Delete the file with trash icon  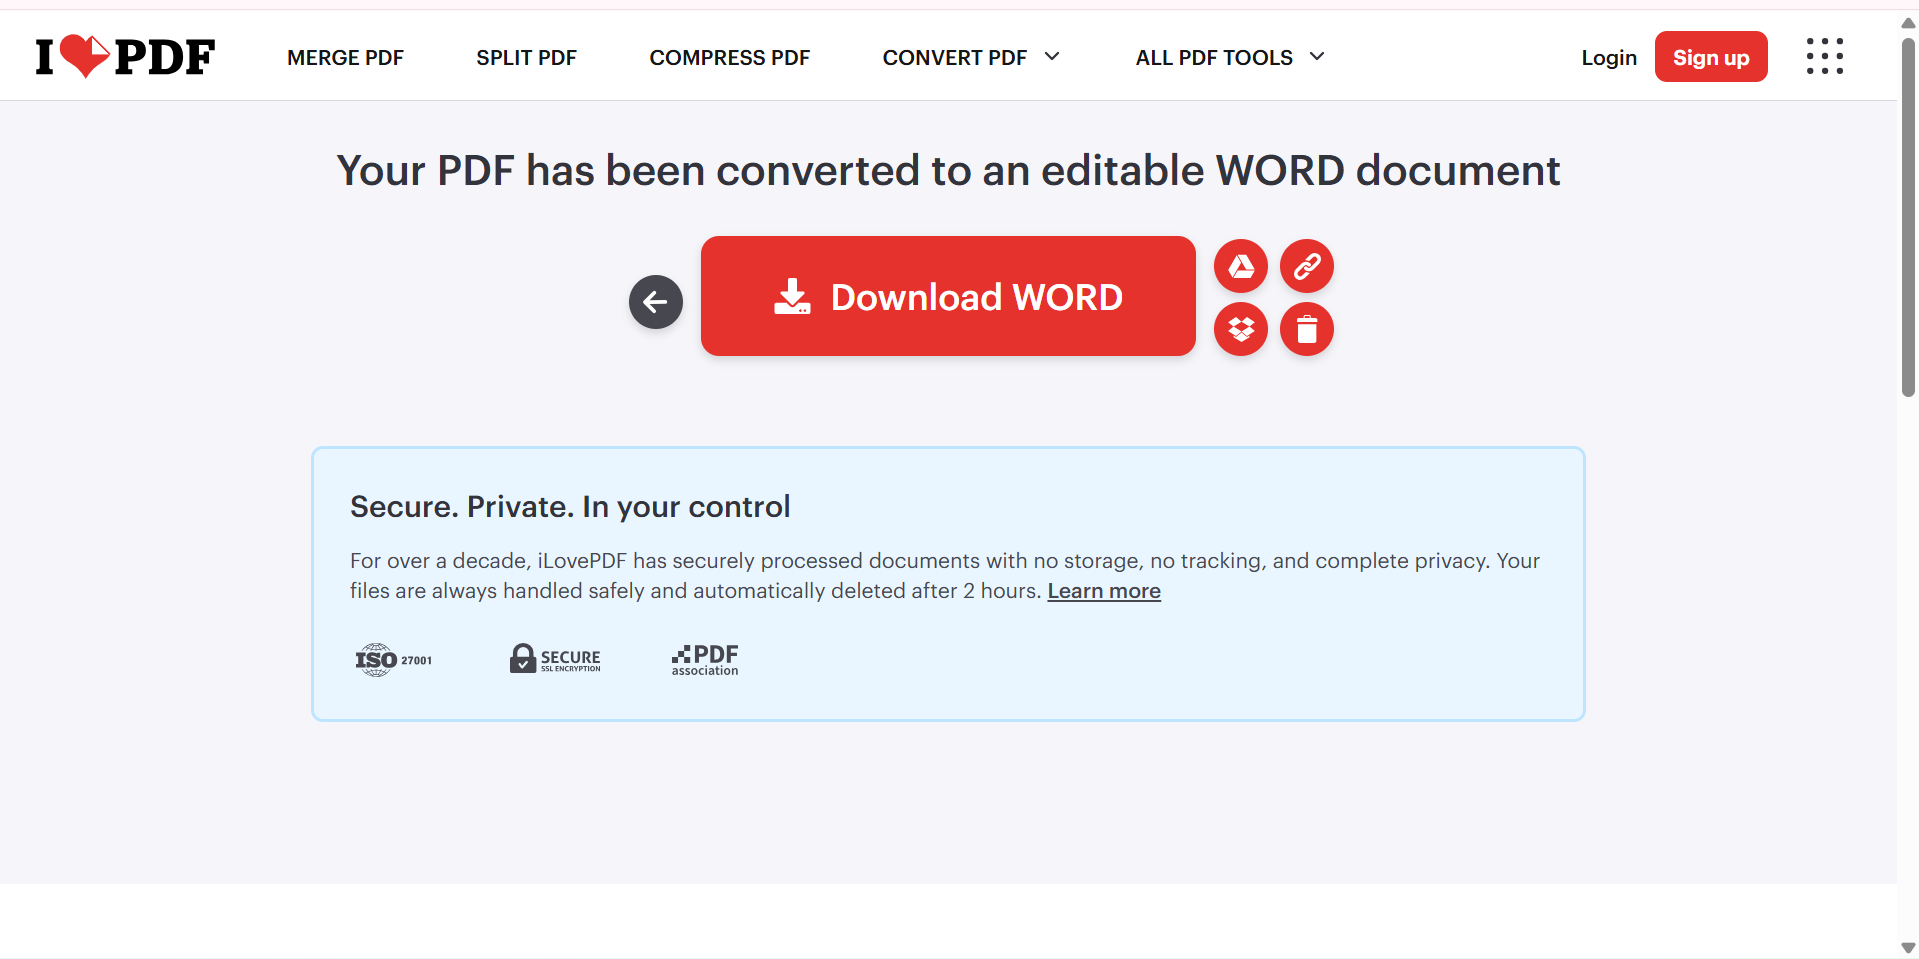click(1307, 329)
